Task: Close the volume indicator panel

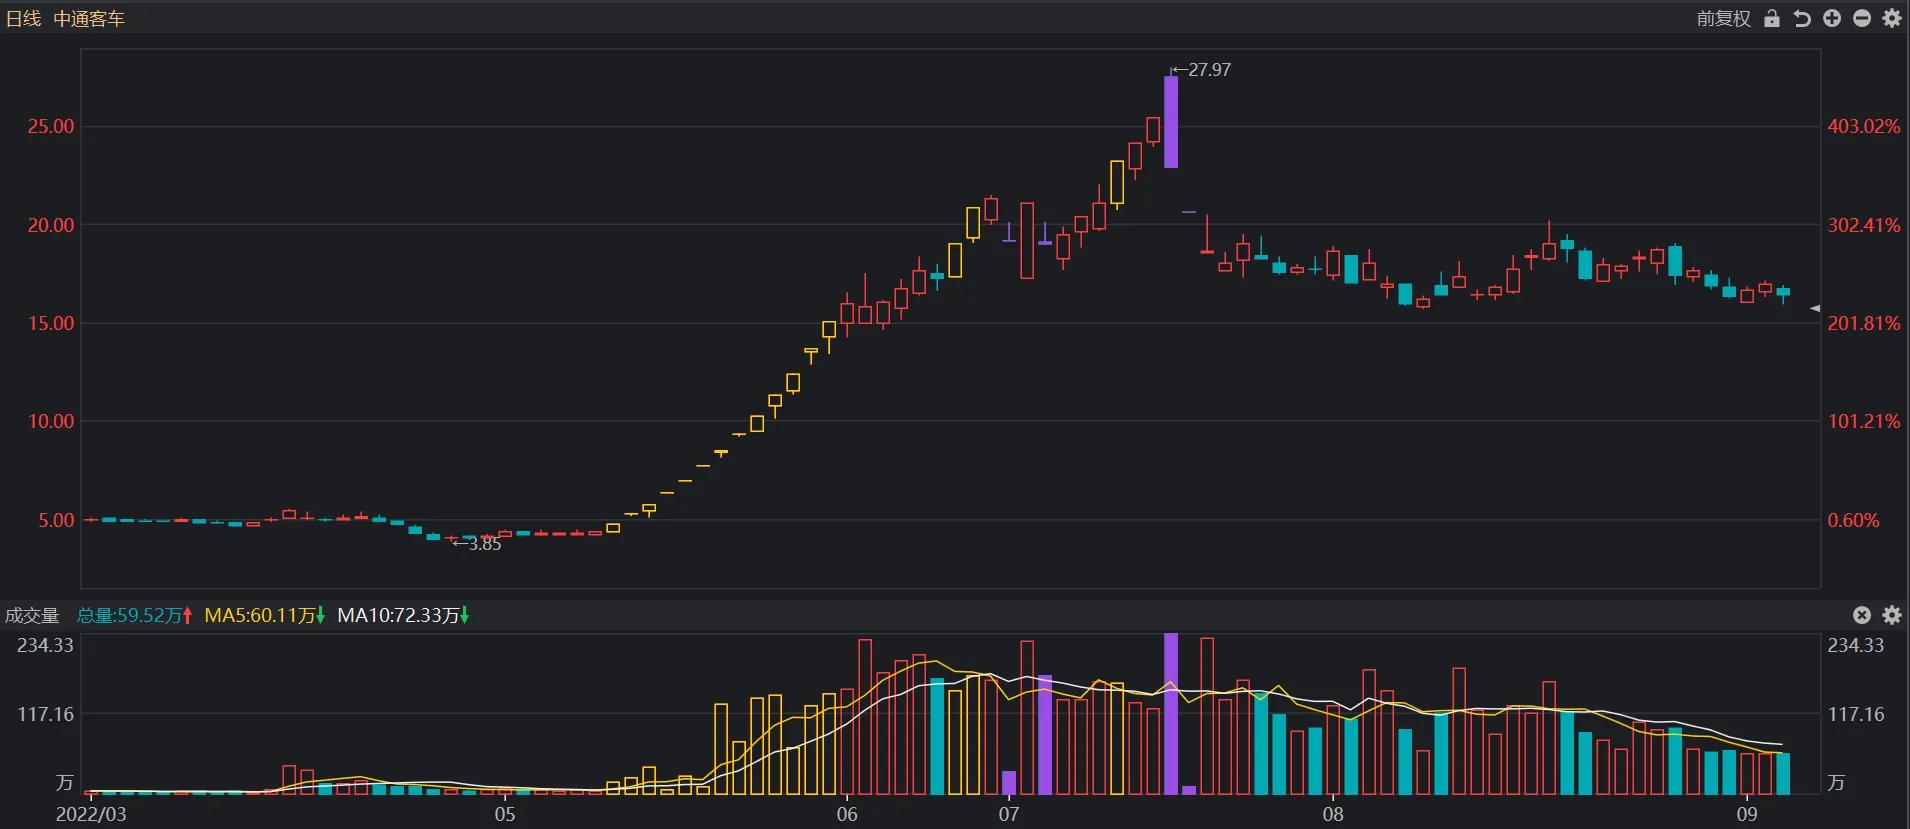Action: click(x=1862, y=615)
